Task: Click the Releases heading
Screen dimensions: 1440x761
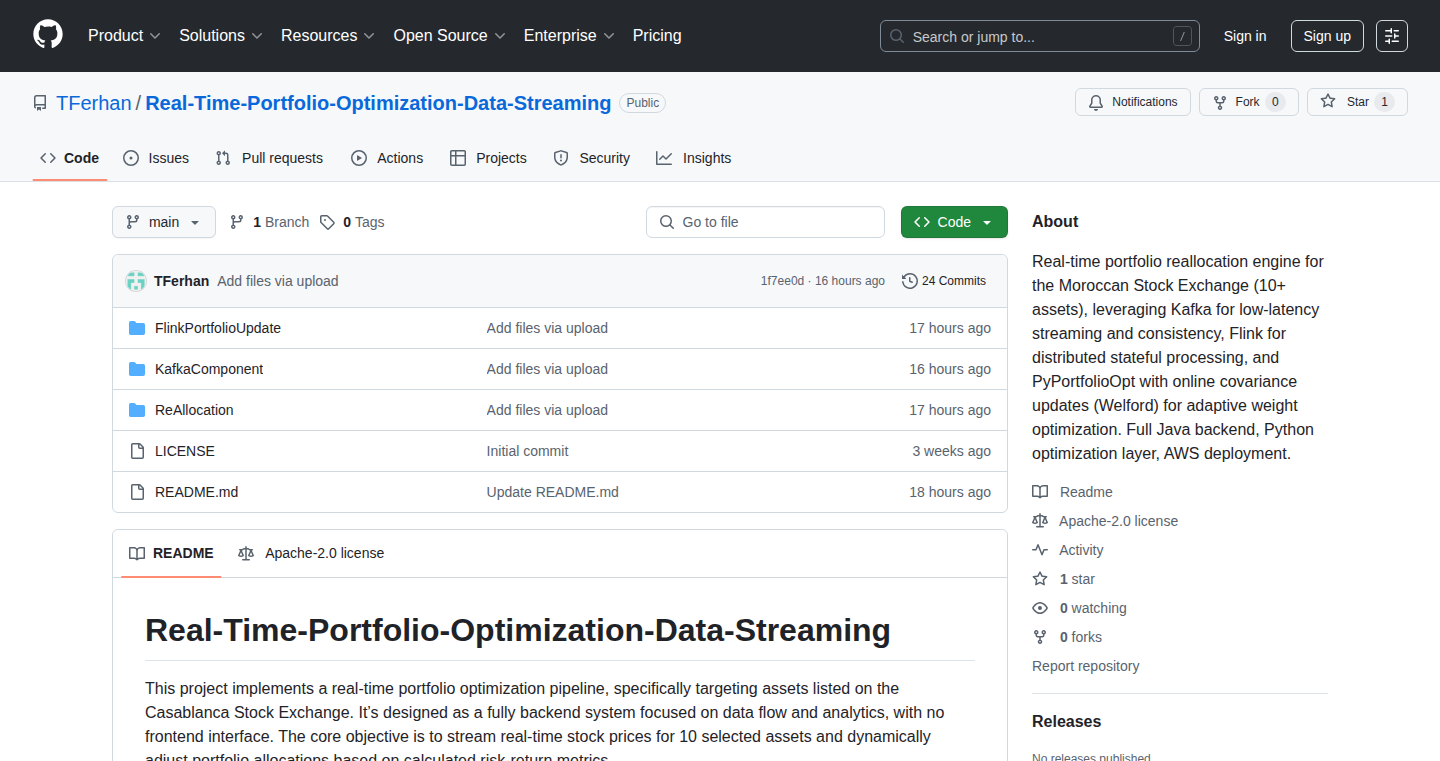Action: coord(1066,722)
